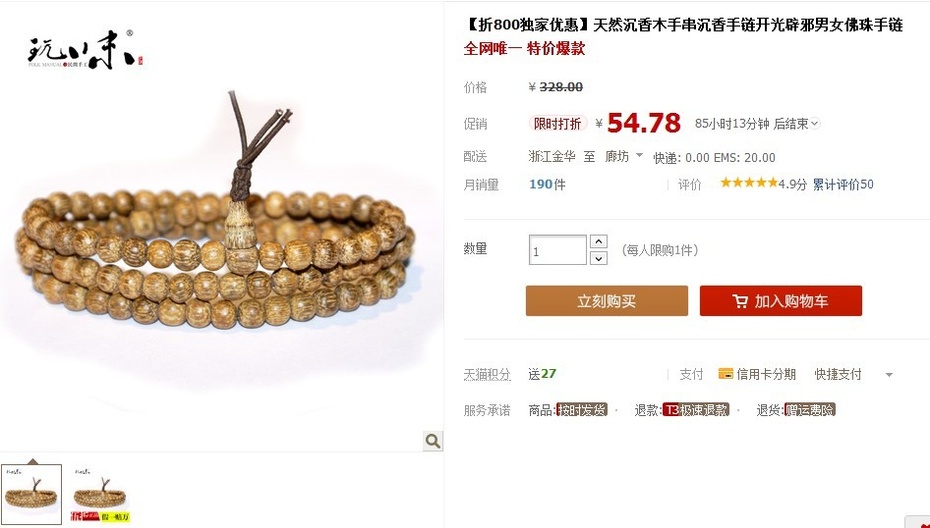Click the free return shipping insurance badge

tap(810, 410)
